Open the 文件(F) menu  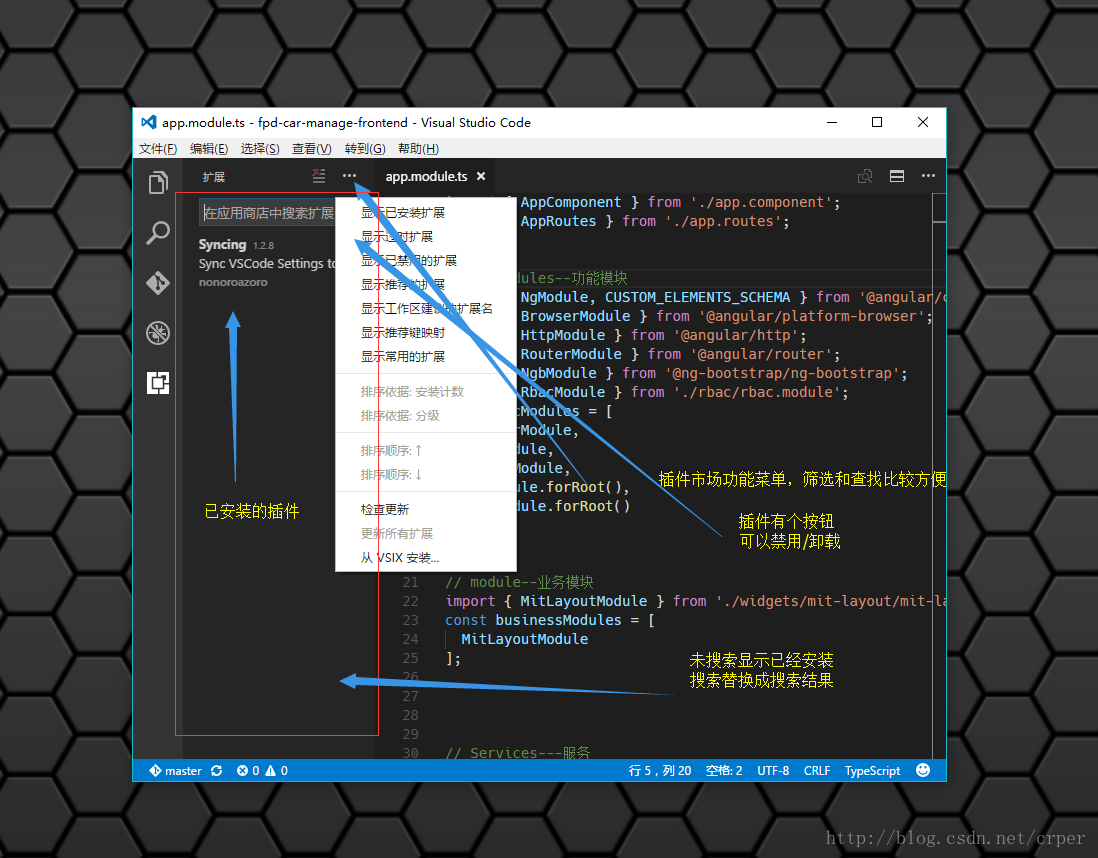pyautogui.click(x=158, y=148)
